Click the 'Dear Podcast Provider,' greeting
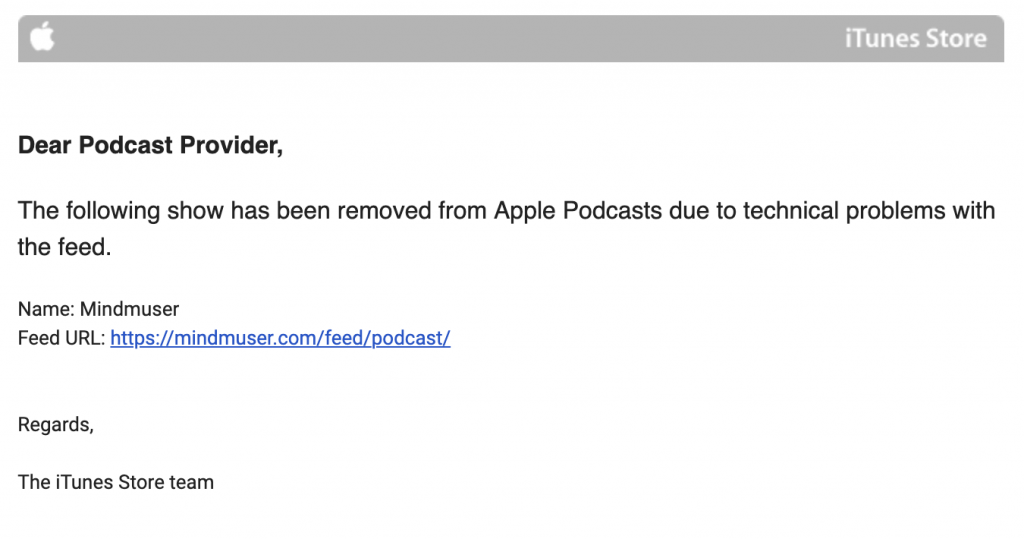The height and width of the screenshot is (539, 1024). [x=150, y=145]
